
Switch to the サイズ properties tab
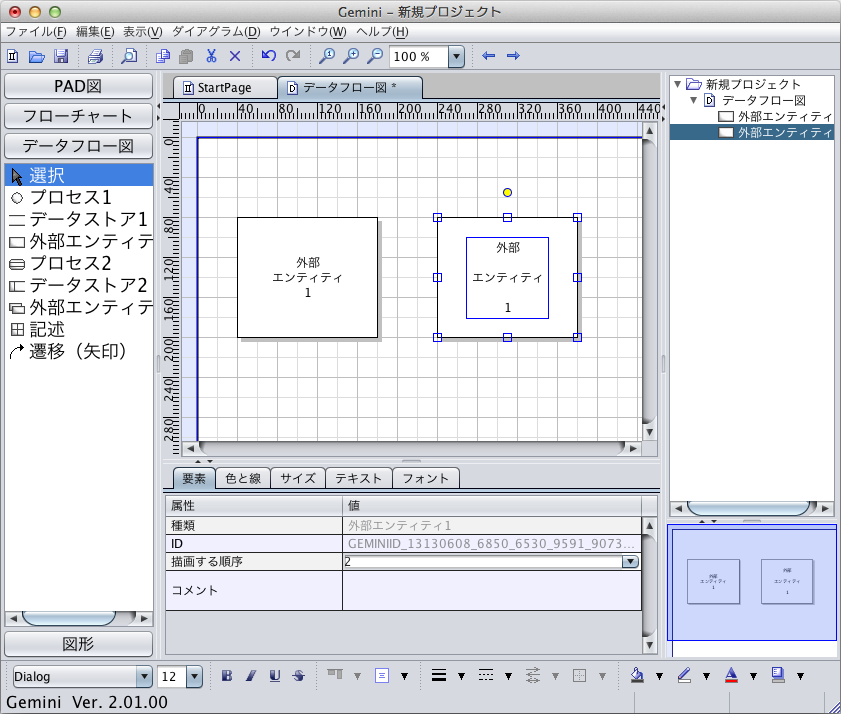tap(298, 479)
